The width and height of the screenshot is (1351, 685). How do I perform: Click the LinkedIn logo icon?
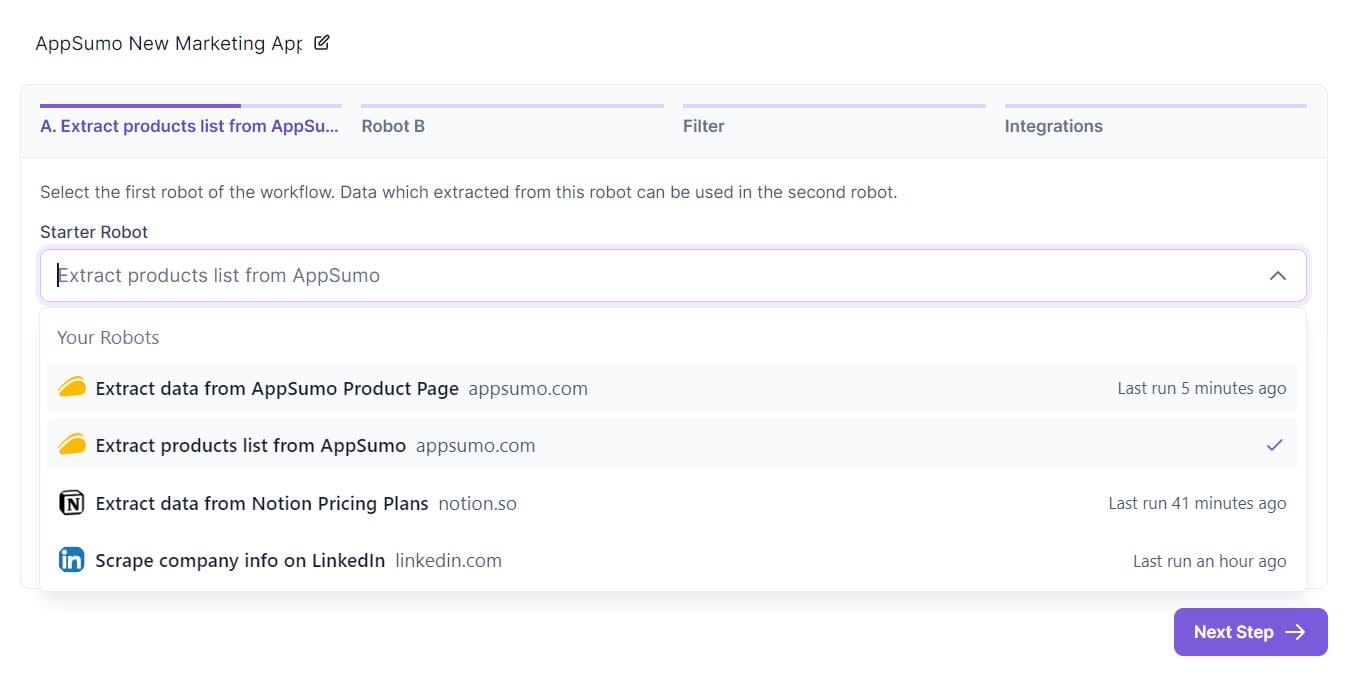click(x=72, y=560)
